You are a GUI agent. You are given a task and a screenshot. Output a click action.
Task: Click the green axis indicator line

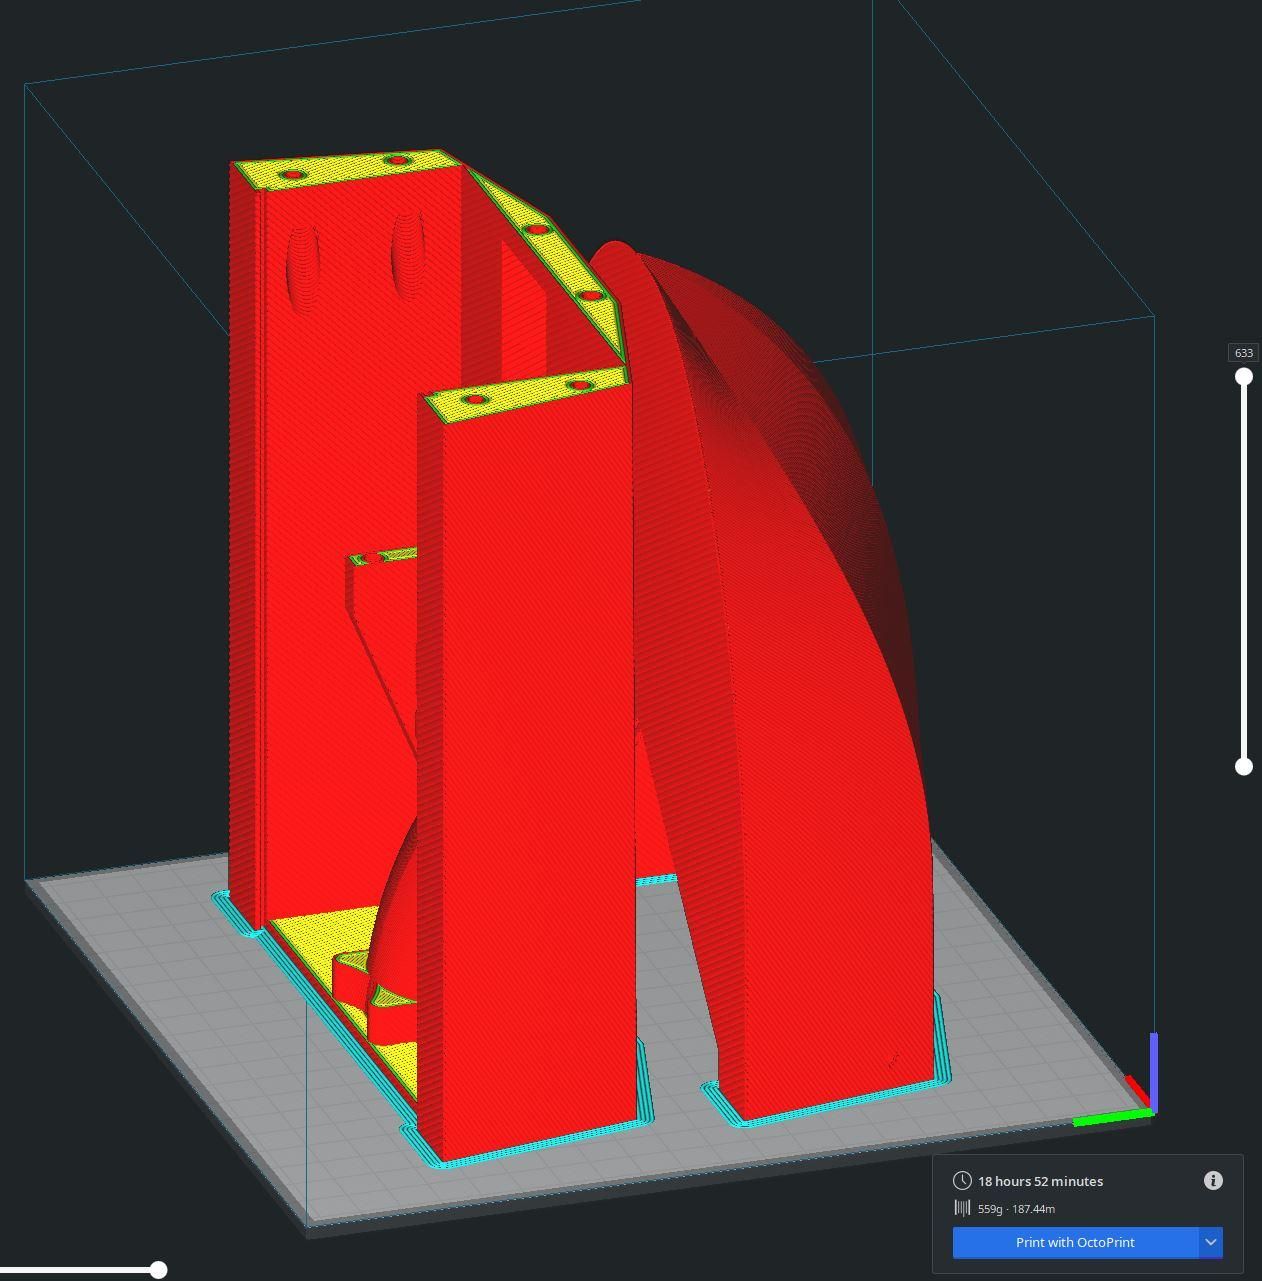(x=1112, y=1118)
